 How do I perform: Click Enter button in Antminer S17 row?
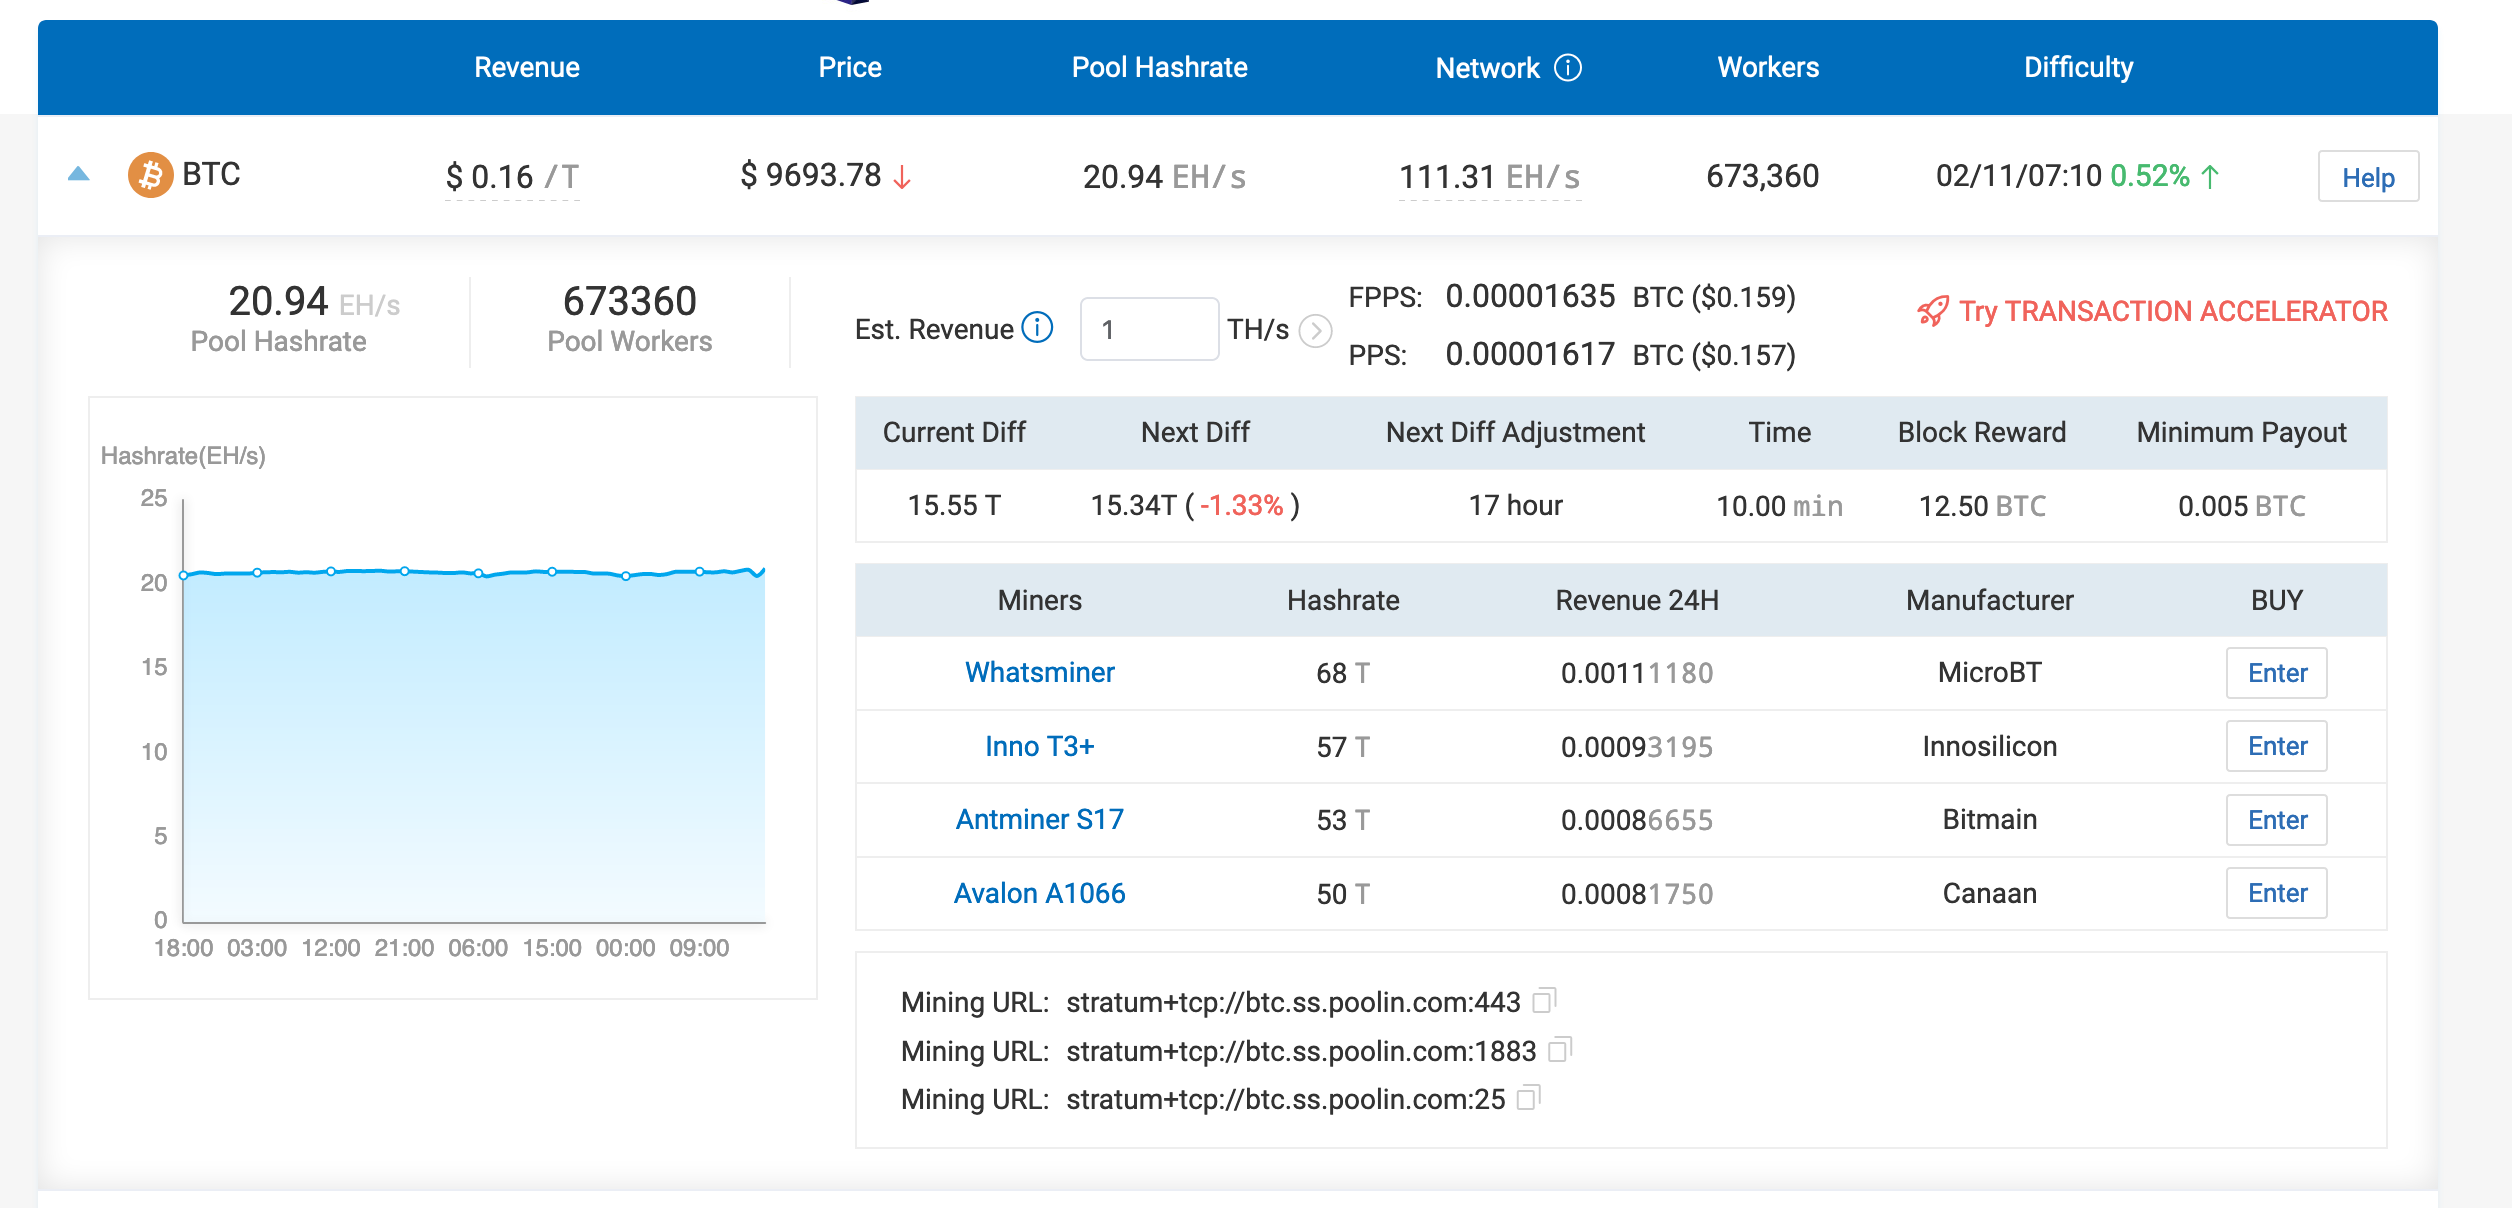tap(2277, 820)
